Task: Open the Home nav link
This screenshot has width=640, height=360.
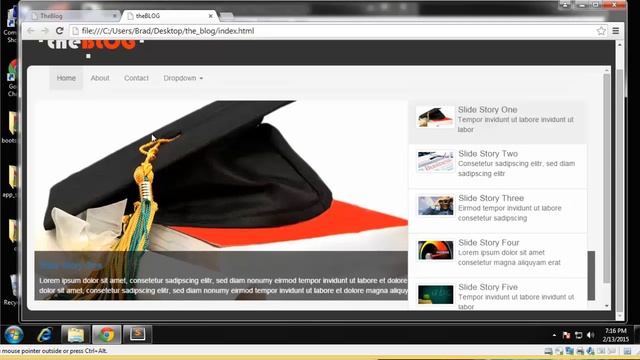Action: (x=66, y=78)
